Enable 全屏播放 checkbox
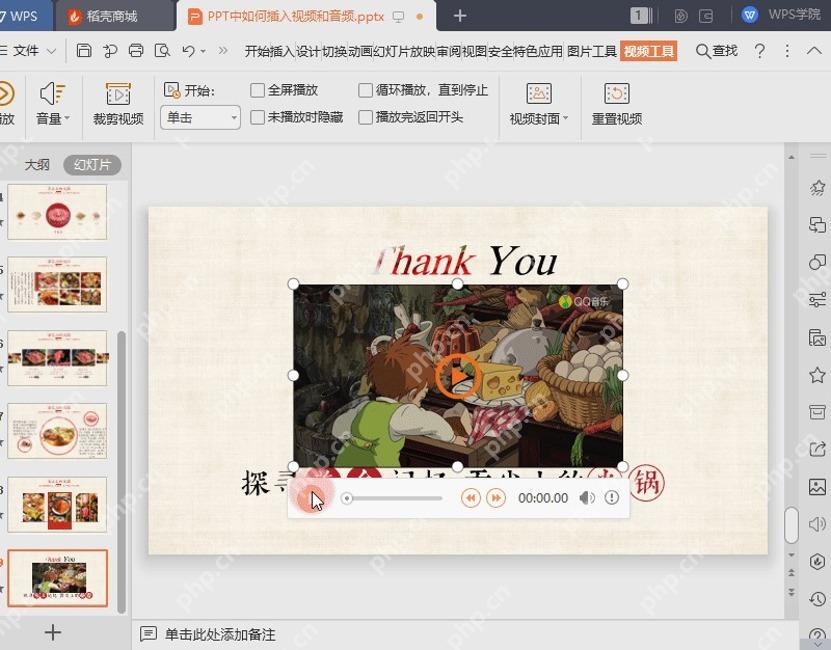Image resolution: width=831 pixels, height=650 pixels. (258, 90)
